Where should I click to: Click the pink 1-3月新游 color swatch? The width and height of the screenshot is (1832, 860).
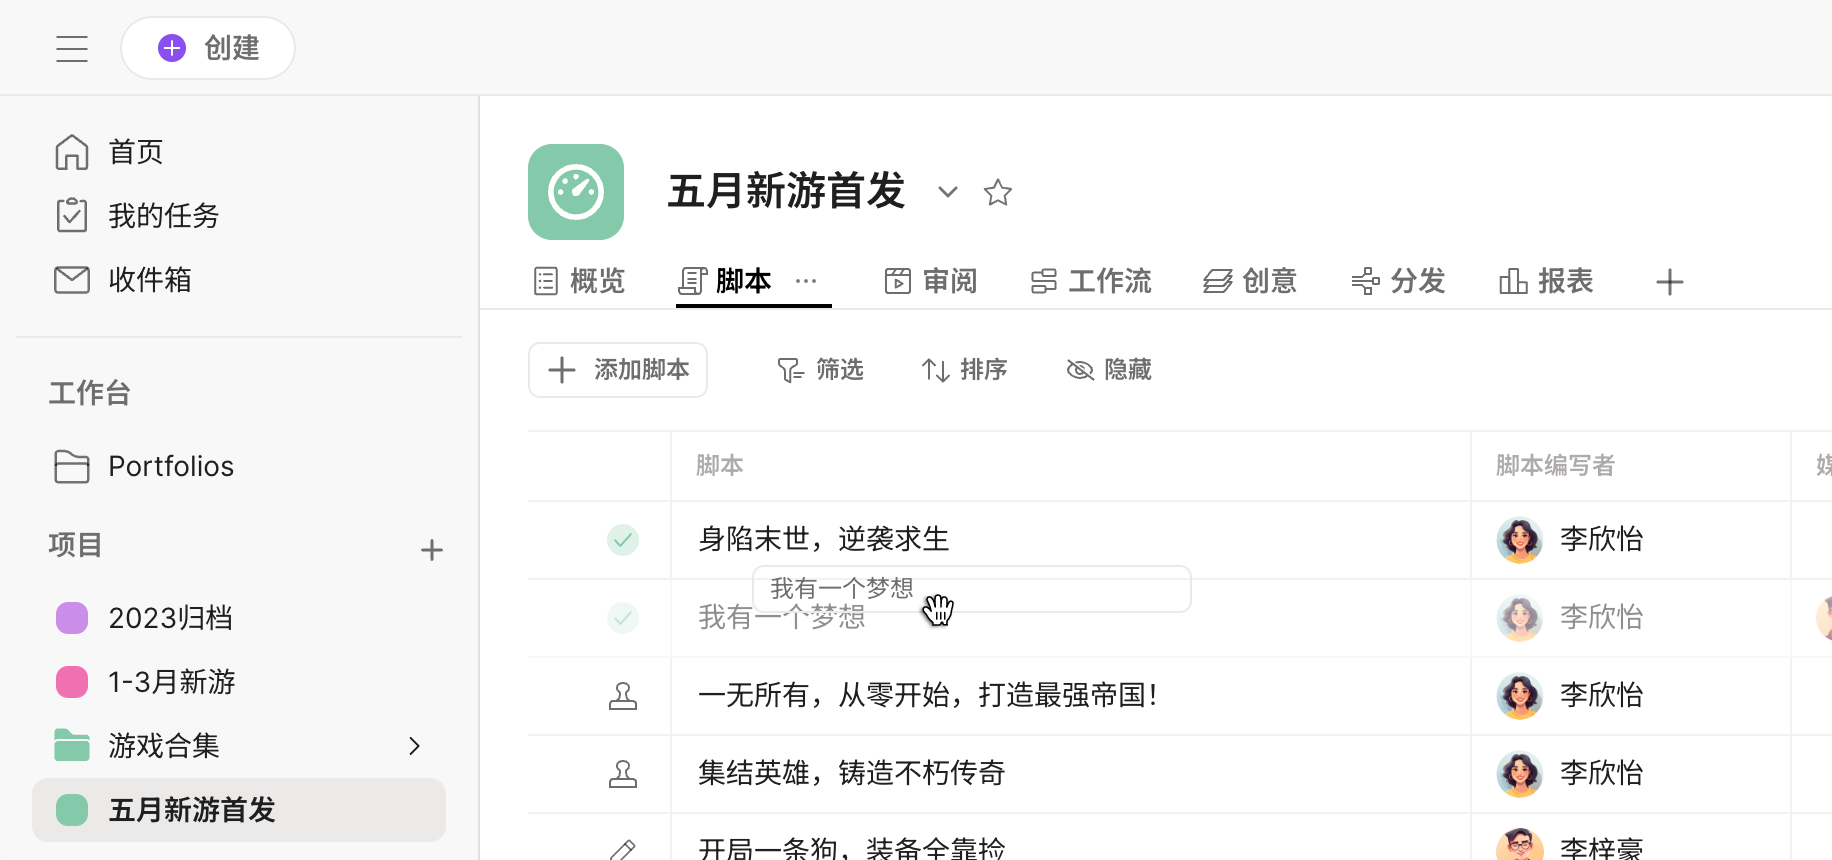(72, 682)
